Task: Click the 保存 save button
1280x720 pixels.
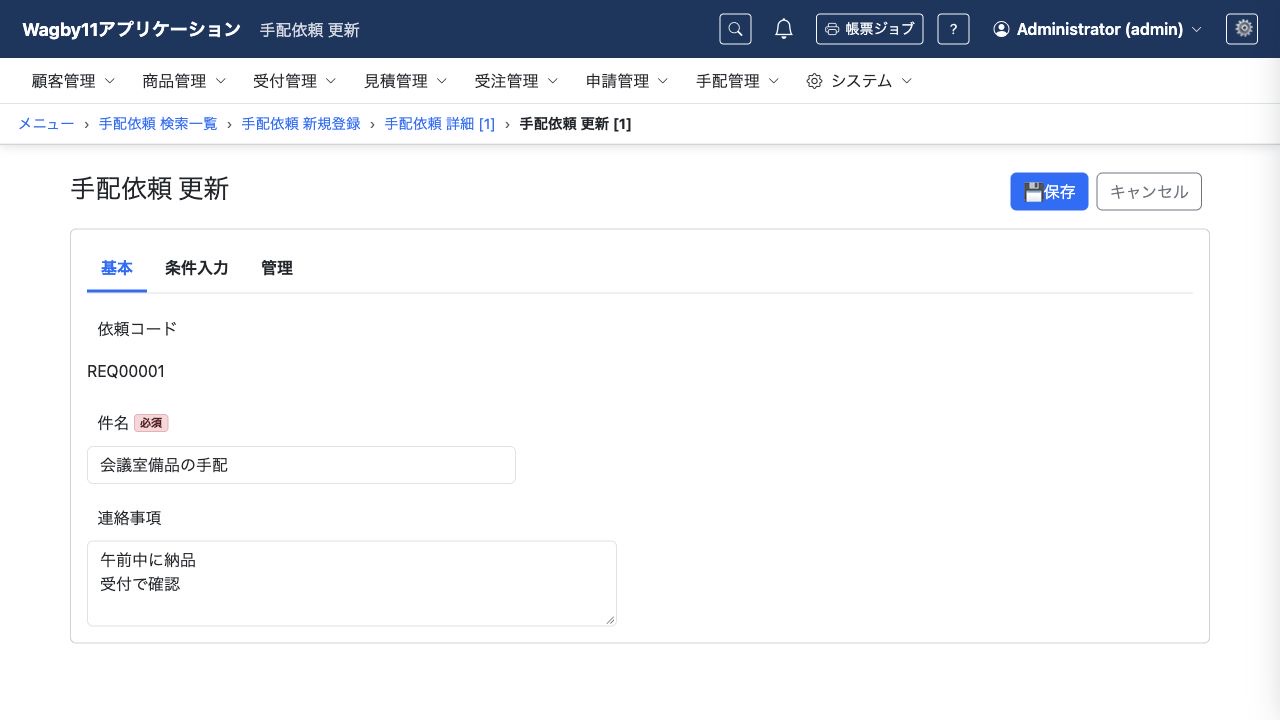Action: [1049, 192]
